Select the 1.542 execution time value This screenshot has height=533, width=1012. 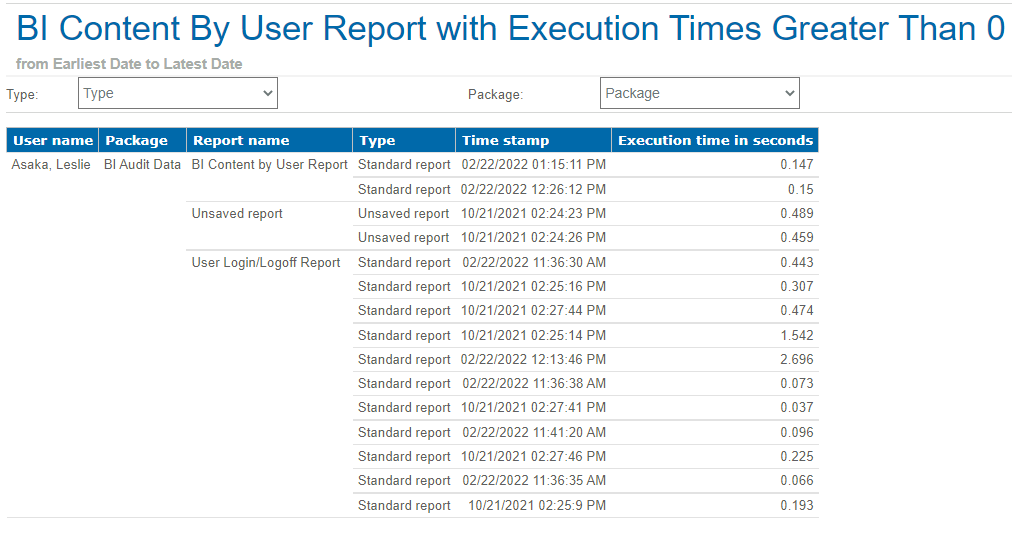[797, 336]
